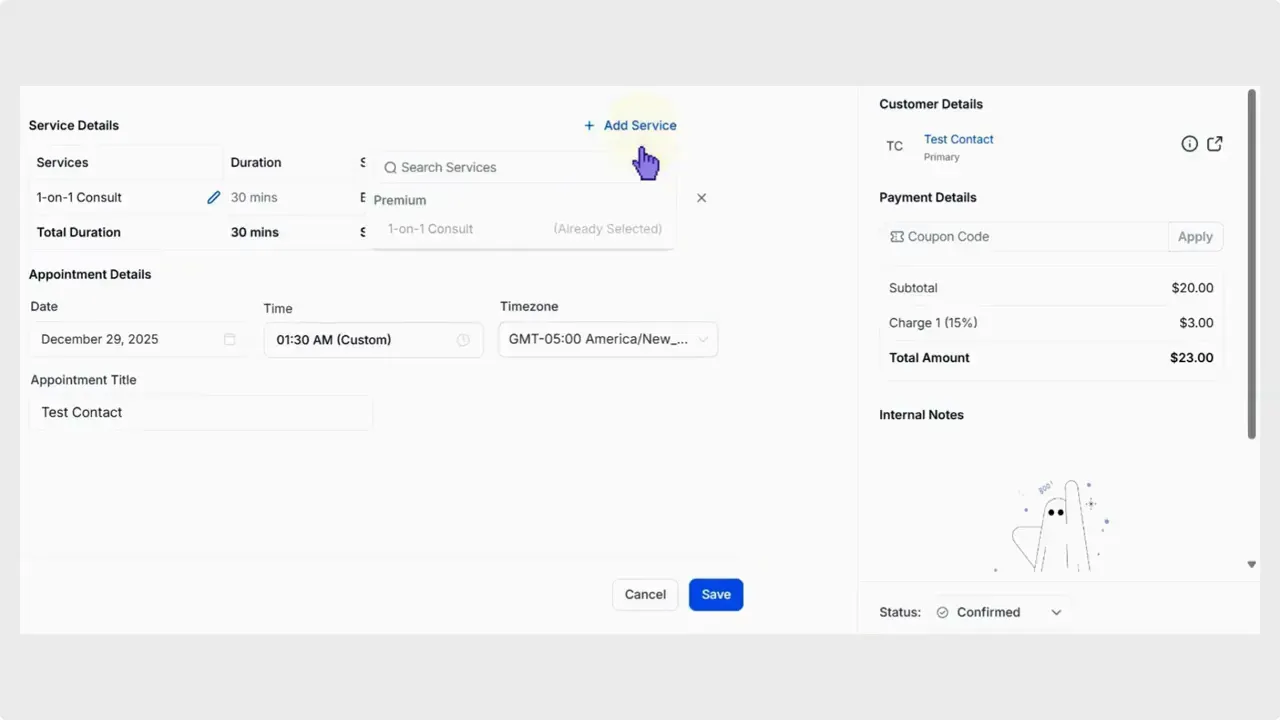Select the Premium services group

point(399,199)
